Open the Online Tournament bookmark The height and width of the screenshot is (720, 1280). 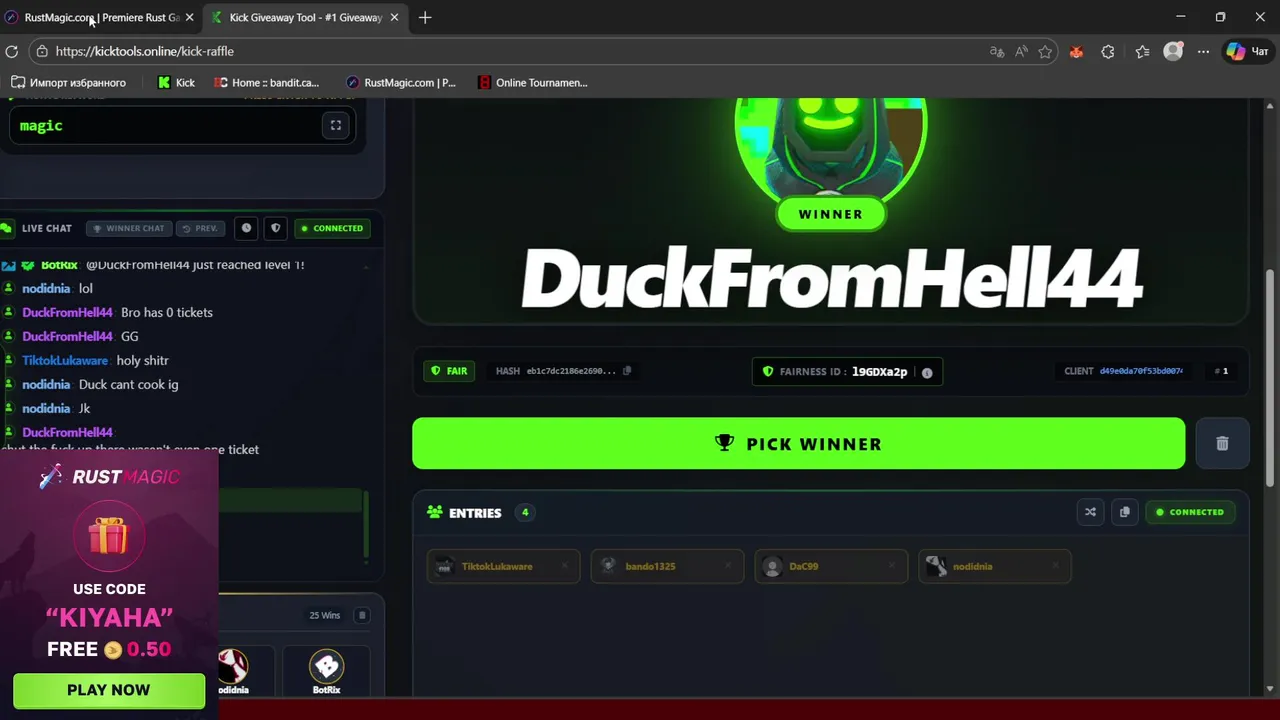click(x=533, y=83)
